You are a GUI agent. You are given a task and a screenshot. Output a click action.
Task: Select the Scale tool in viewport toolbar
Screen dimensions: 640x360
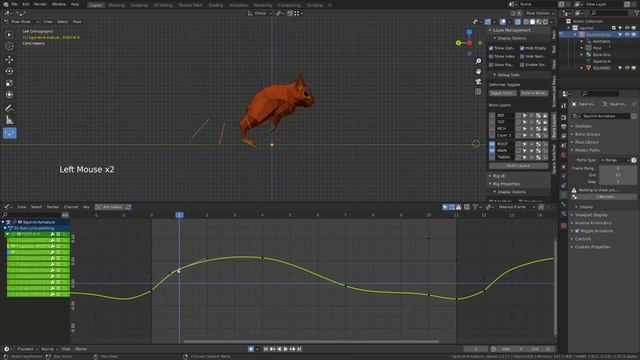pos(9,83)
